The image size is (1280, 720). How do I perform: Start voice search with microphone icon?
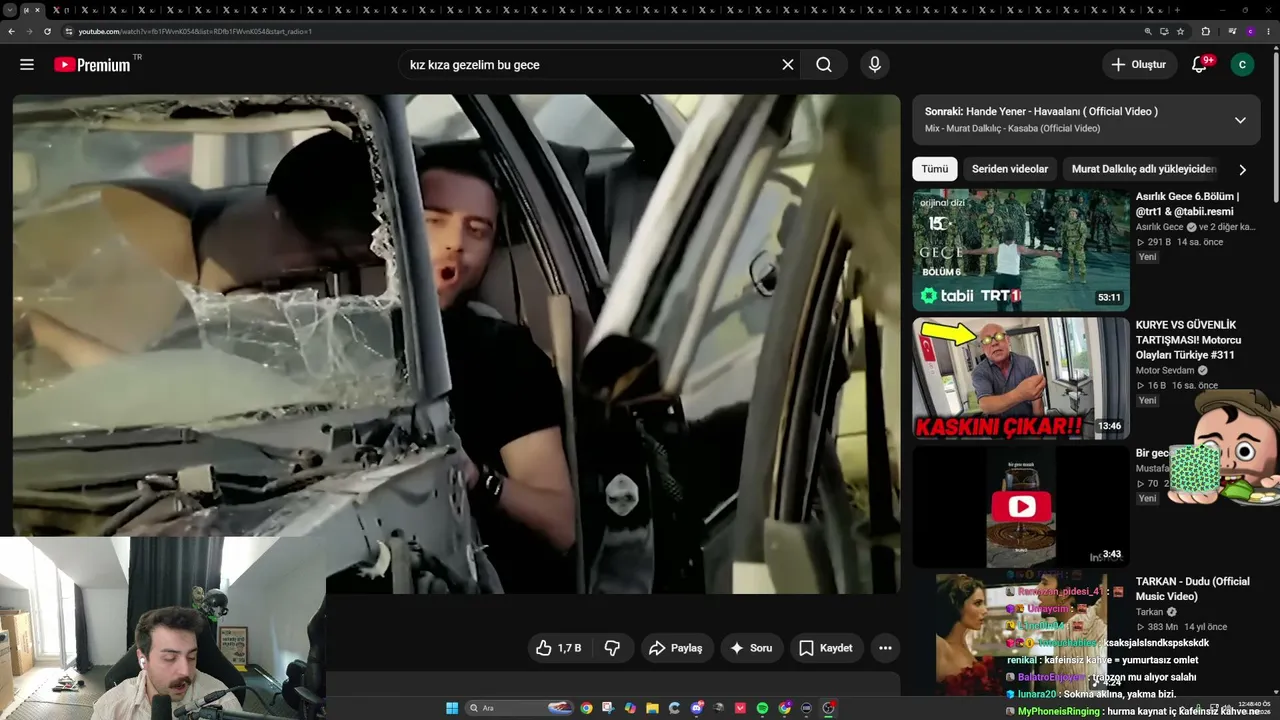[x=875, y=64]
